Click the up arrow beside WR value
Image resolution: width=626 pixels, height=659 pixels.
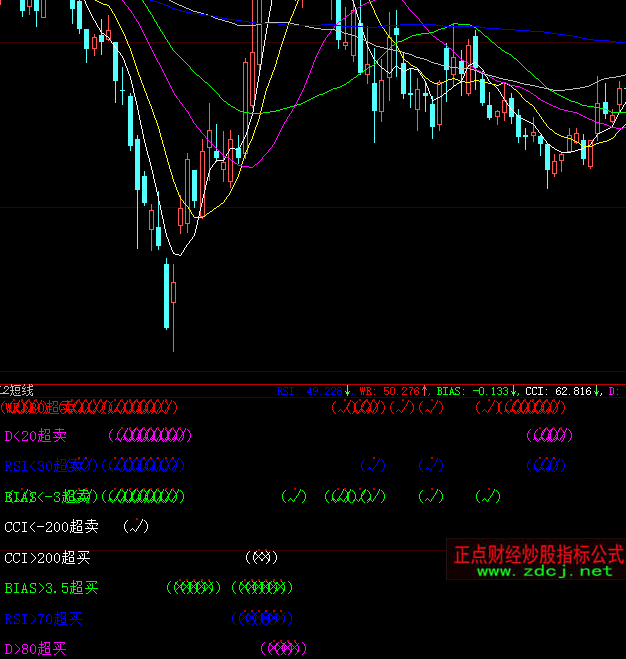coord(425,391)
